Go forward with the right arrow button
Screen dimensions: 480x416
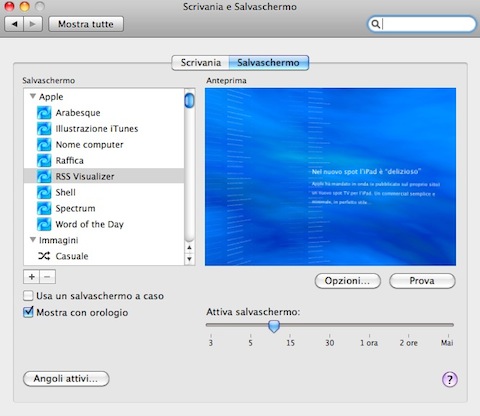point(33,24)
